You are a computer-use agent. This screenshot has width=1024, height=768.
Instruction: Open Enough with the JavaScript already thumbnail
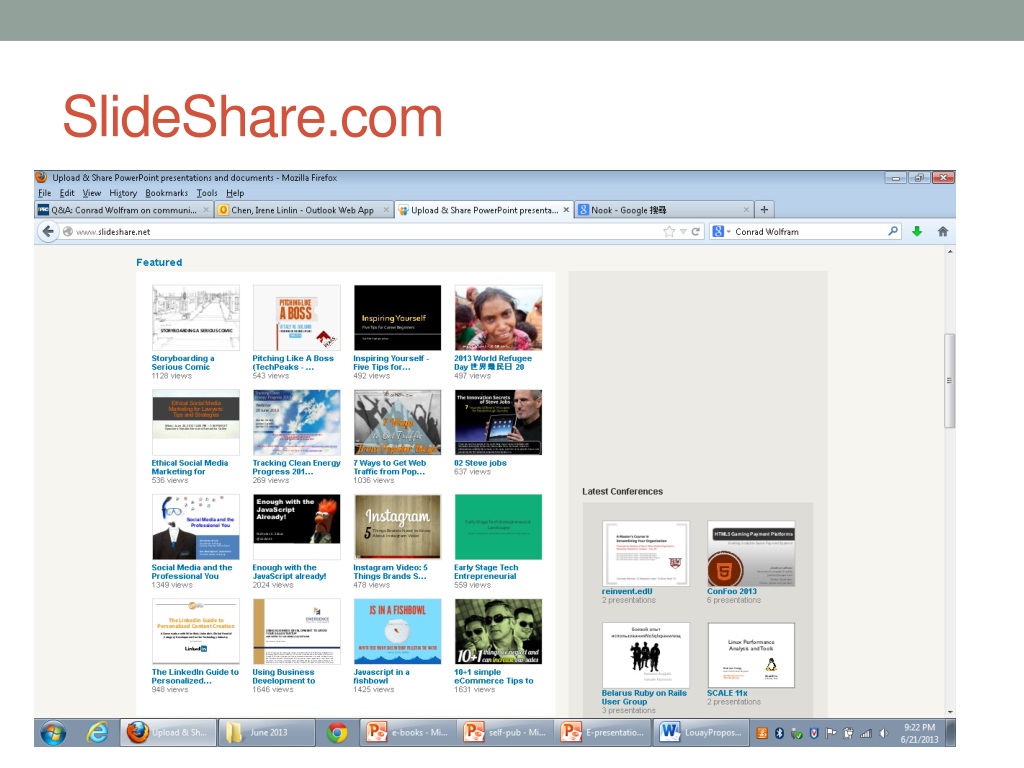296,526
